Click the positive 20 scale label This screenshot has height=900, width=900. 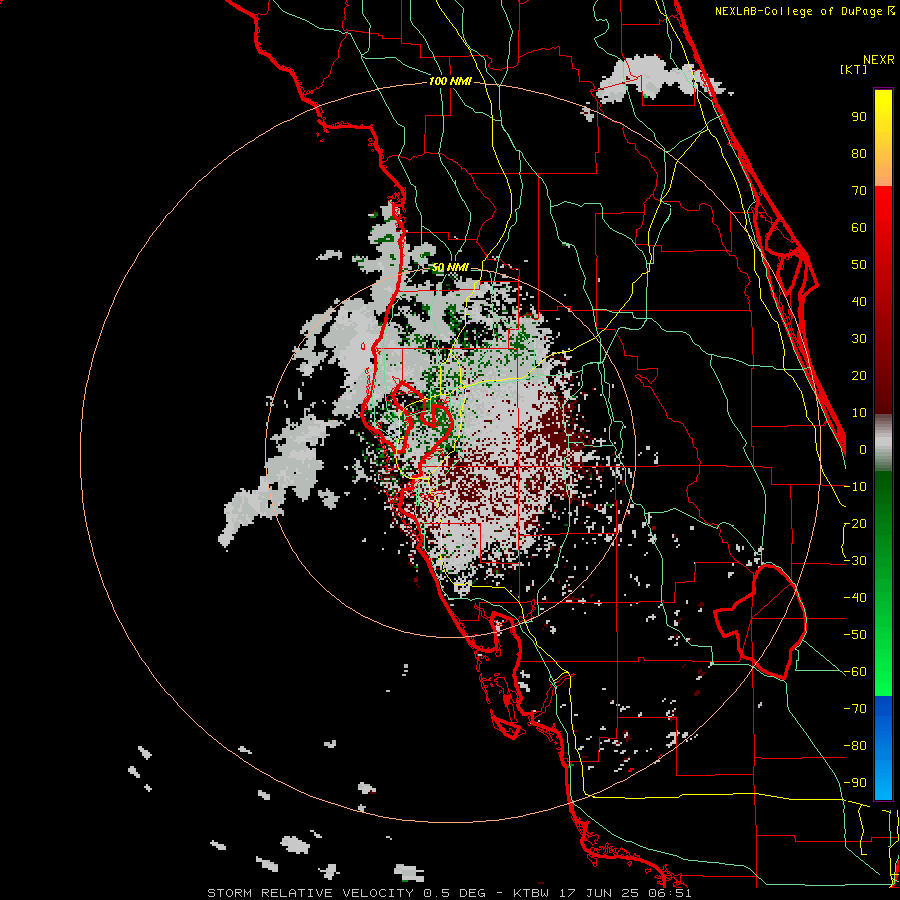click(x=859, y=375)
